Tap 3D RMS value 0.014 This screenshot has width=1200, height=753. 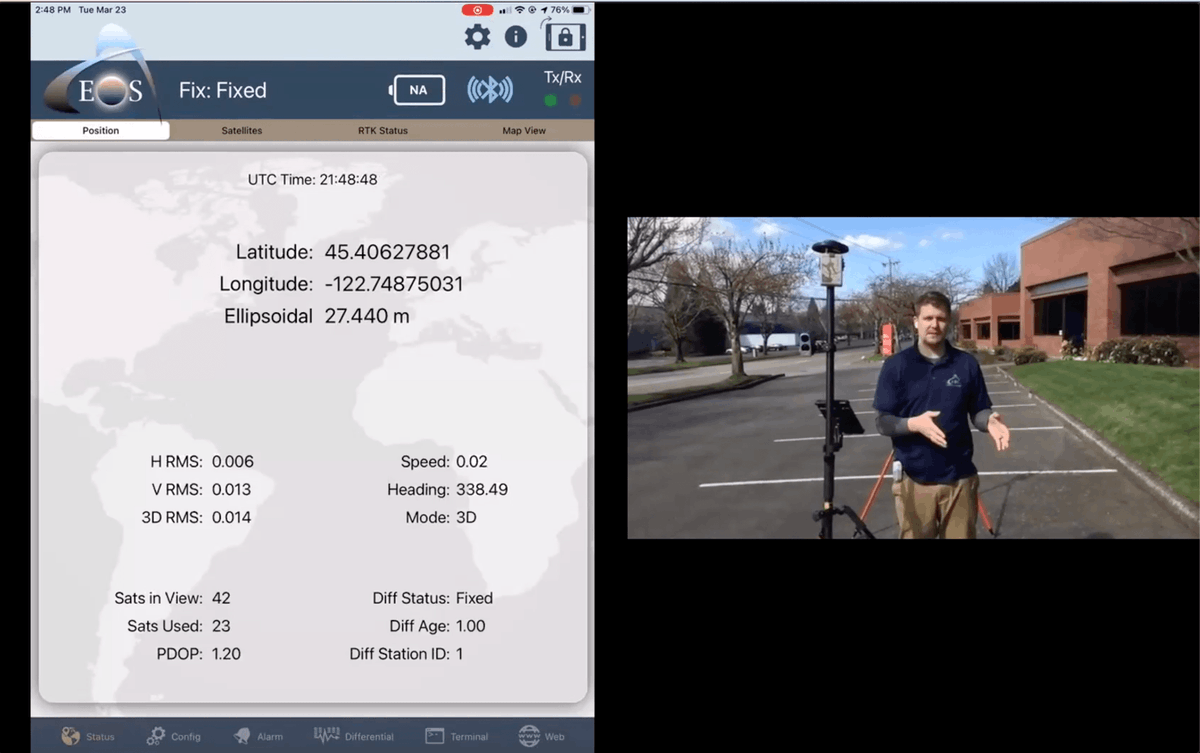point(231,518)
